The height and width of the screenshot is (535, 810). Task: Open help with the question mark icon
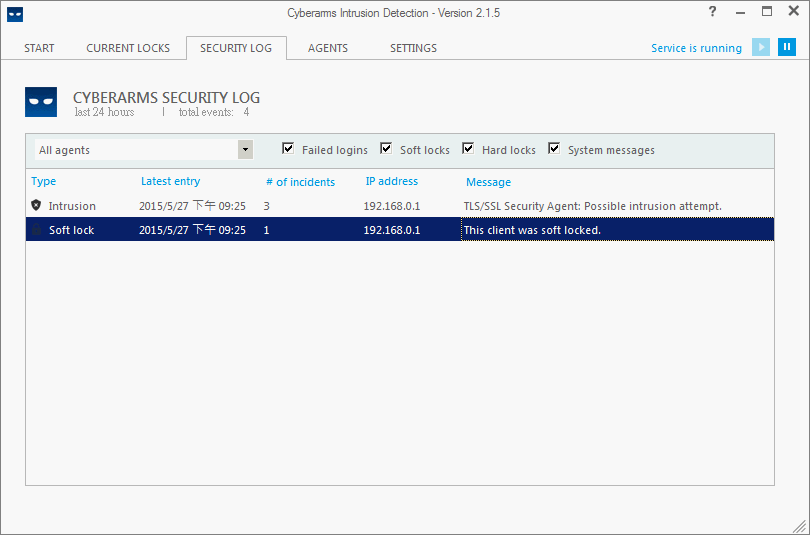(x=712, y=11)
